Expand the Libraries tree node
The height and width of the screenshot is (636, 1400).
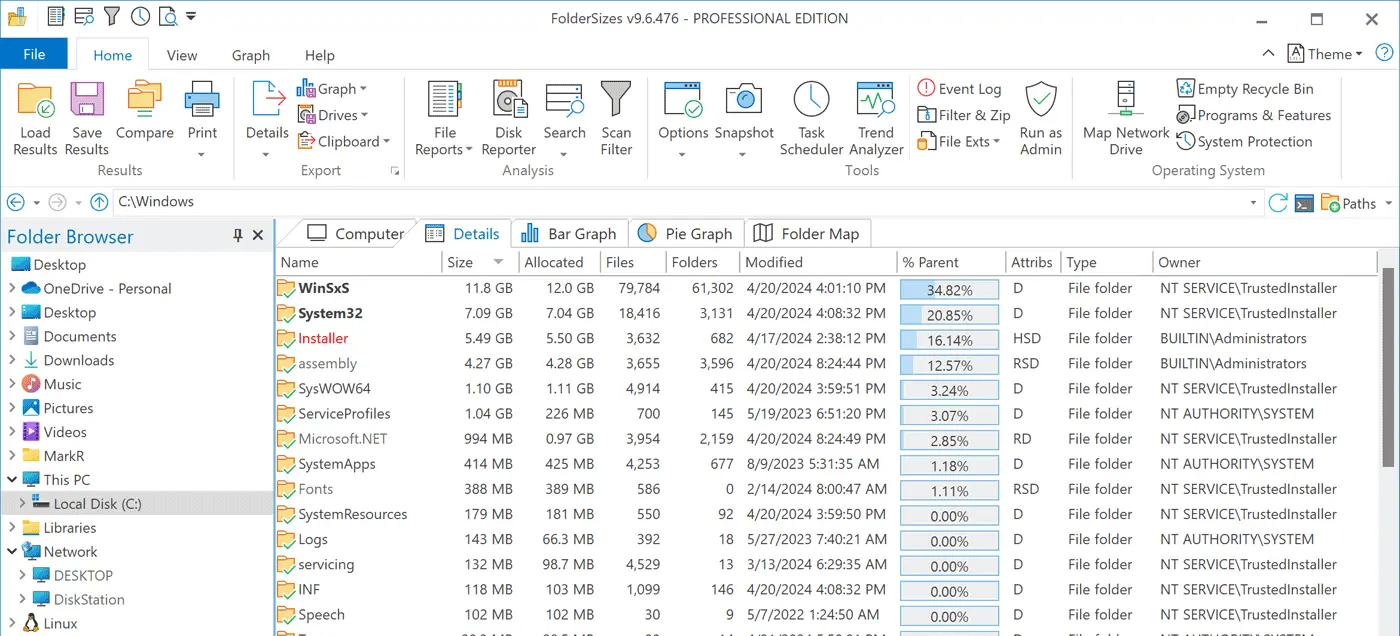click(x=11, y=528)
